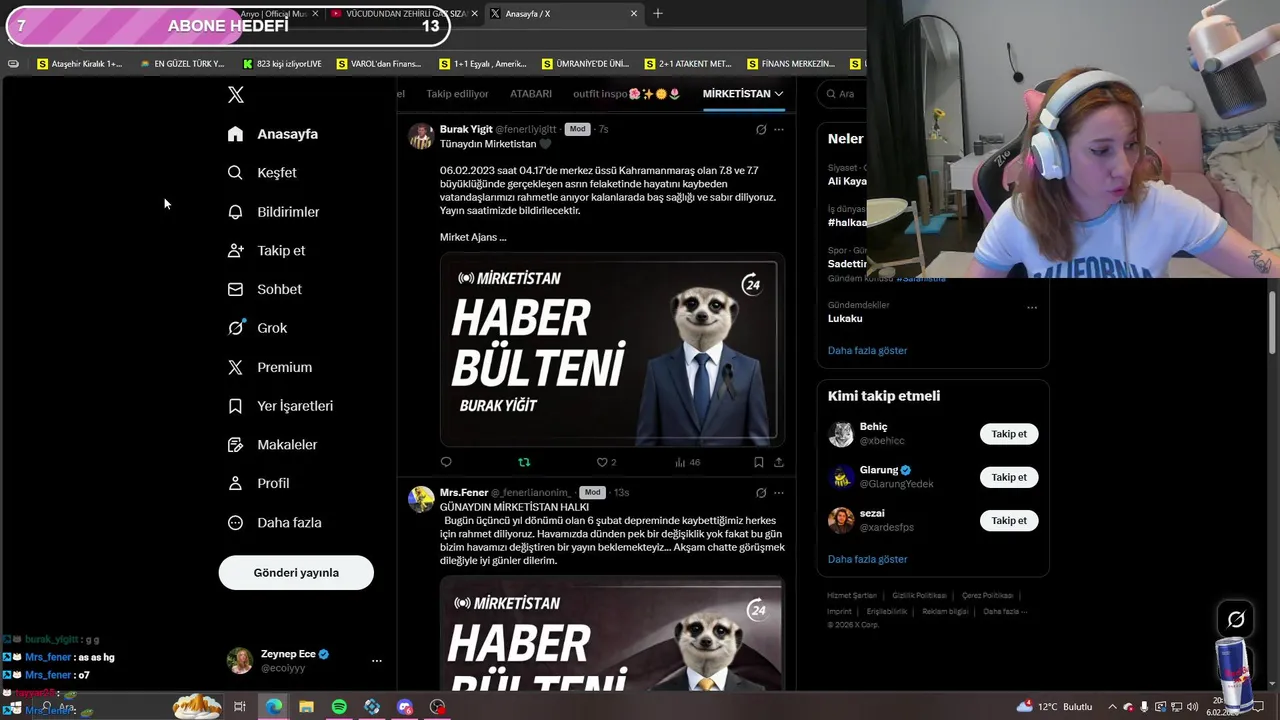Bookmark Burak Yigit's post
Screen dimensions: 1280x720
758,462
